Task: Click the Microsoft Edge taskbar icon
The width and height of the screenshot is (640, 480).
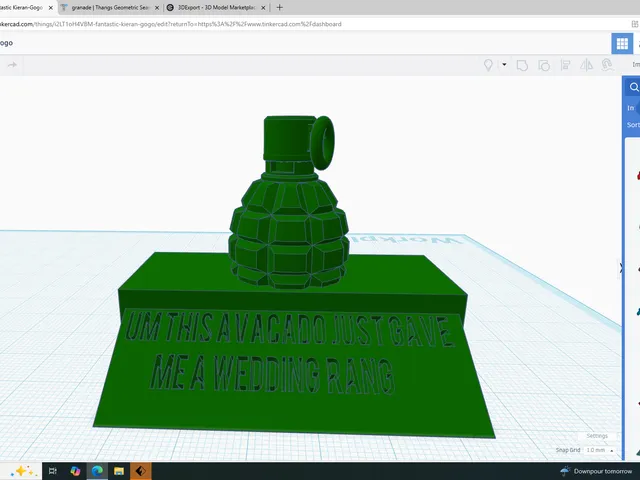Action: click(97, 471)
